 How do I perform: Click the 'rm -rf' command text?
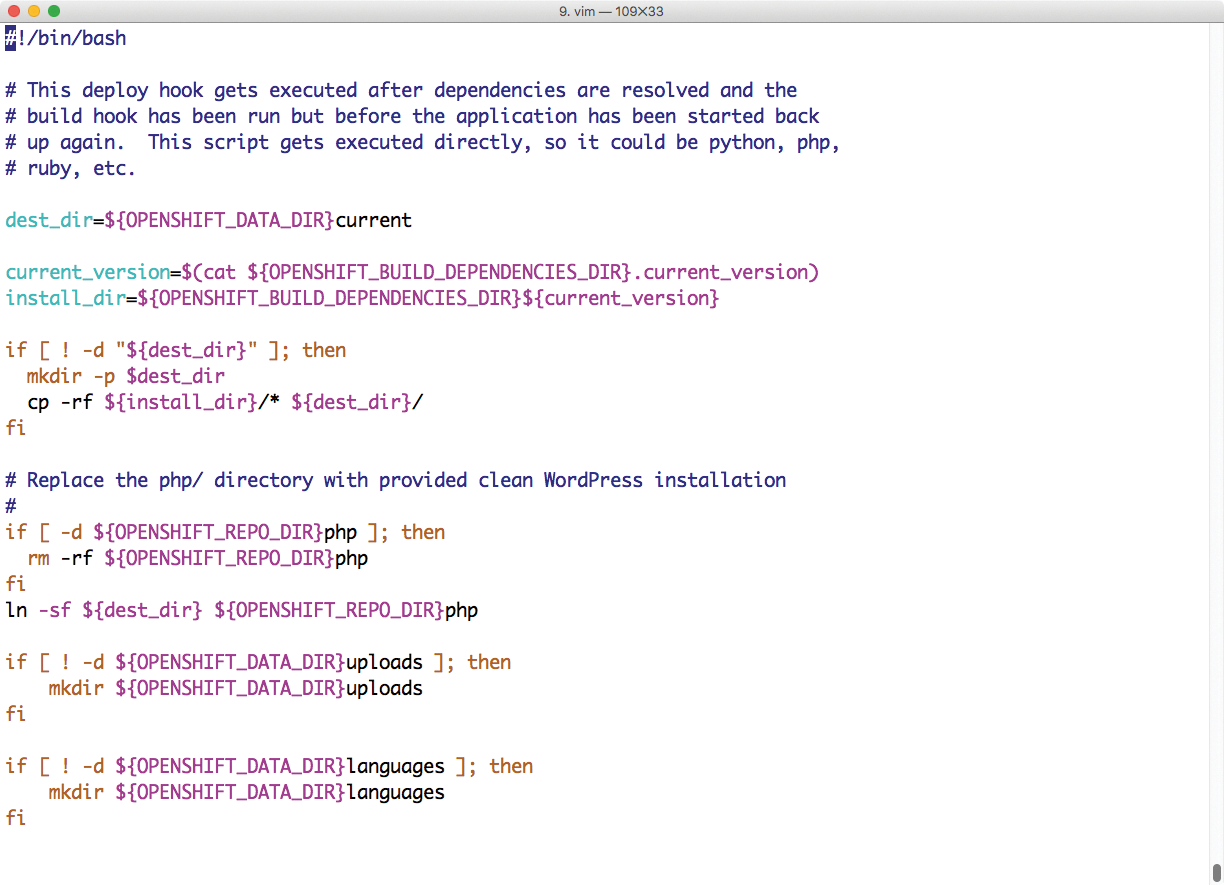tap(60, 558)
